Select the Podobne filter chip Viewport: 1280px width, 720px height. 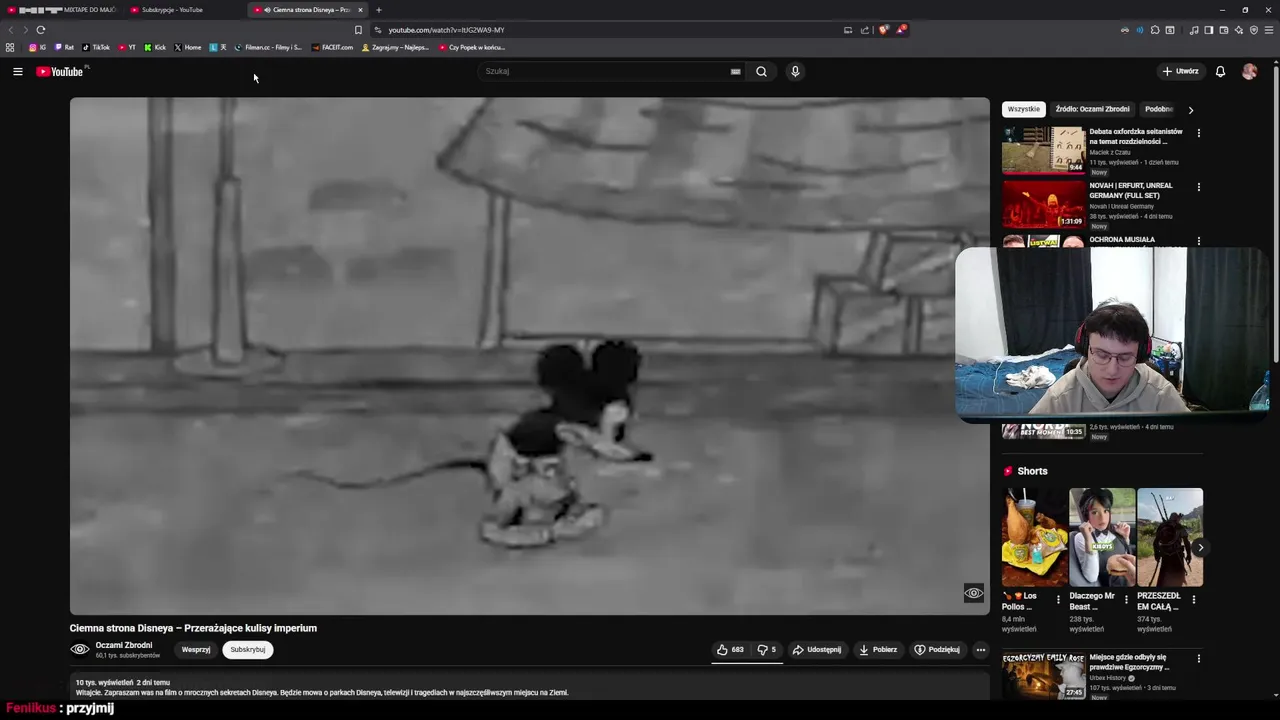pyautogui.click(x=1160, y=109)
